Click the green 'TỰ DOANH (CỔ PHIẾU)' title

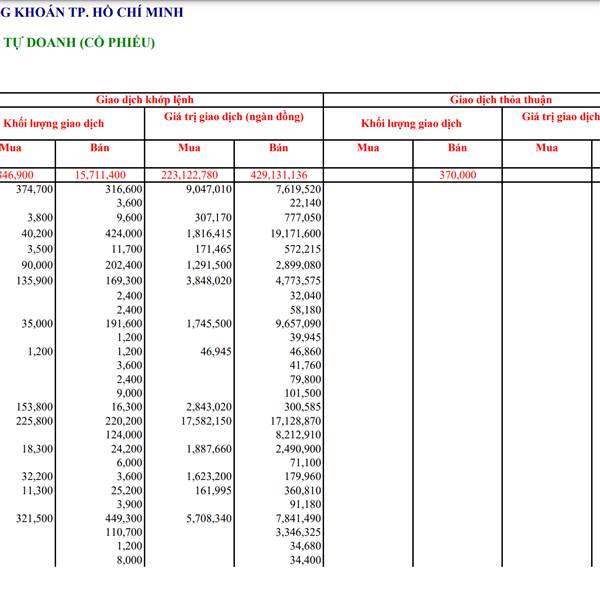(x=79, y=42)
